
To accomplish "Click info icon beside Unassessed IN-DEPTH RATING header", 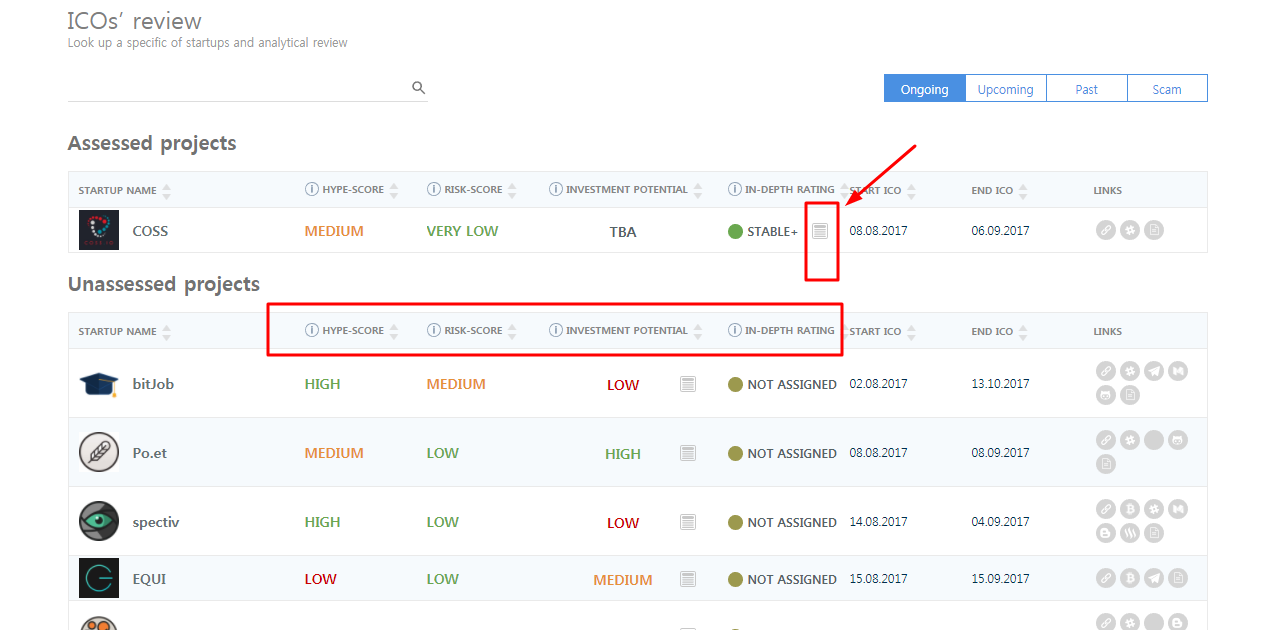I will [735, 331].
